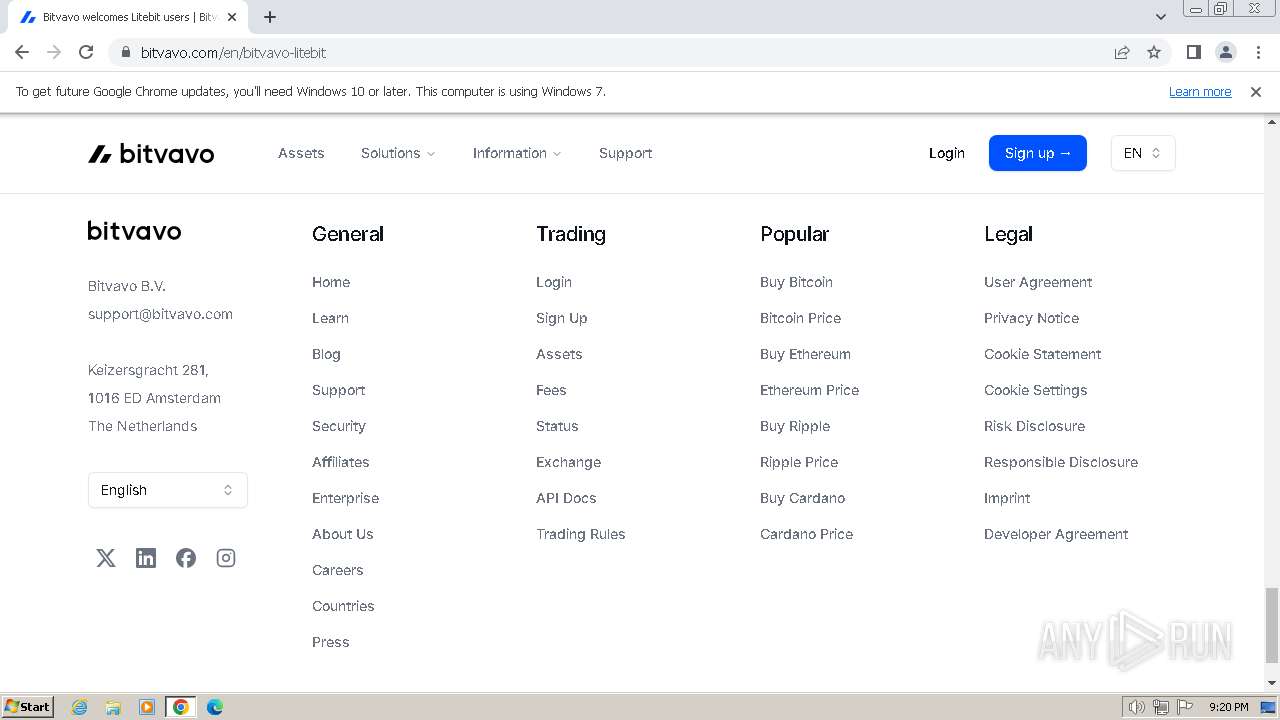This screenshot has width=1280, height=720.
Task: Open a new tab with the plus icon
Action: 270,17
